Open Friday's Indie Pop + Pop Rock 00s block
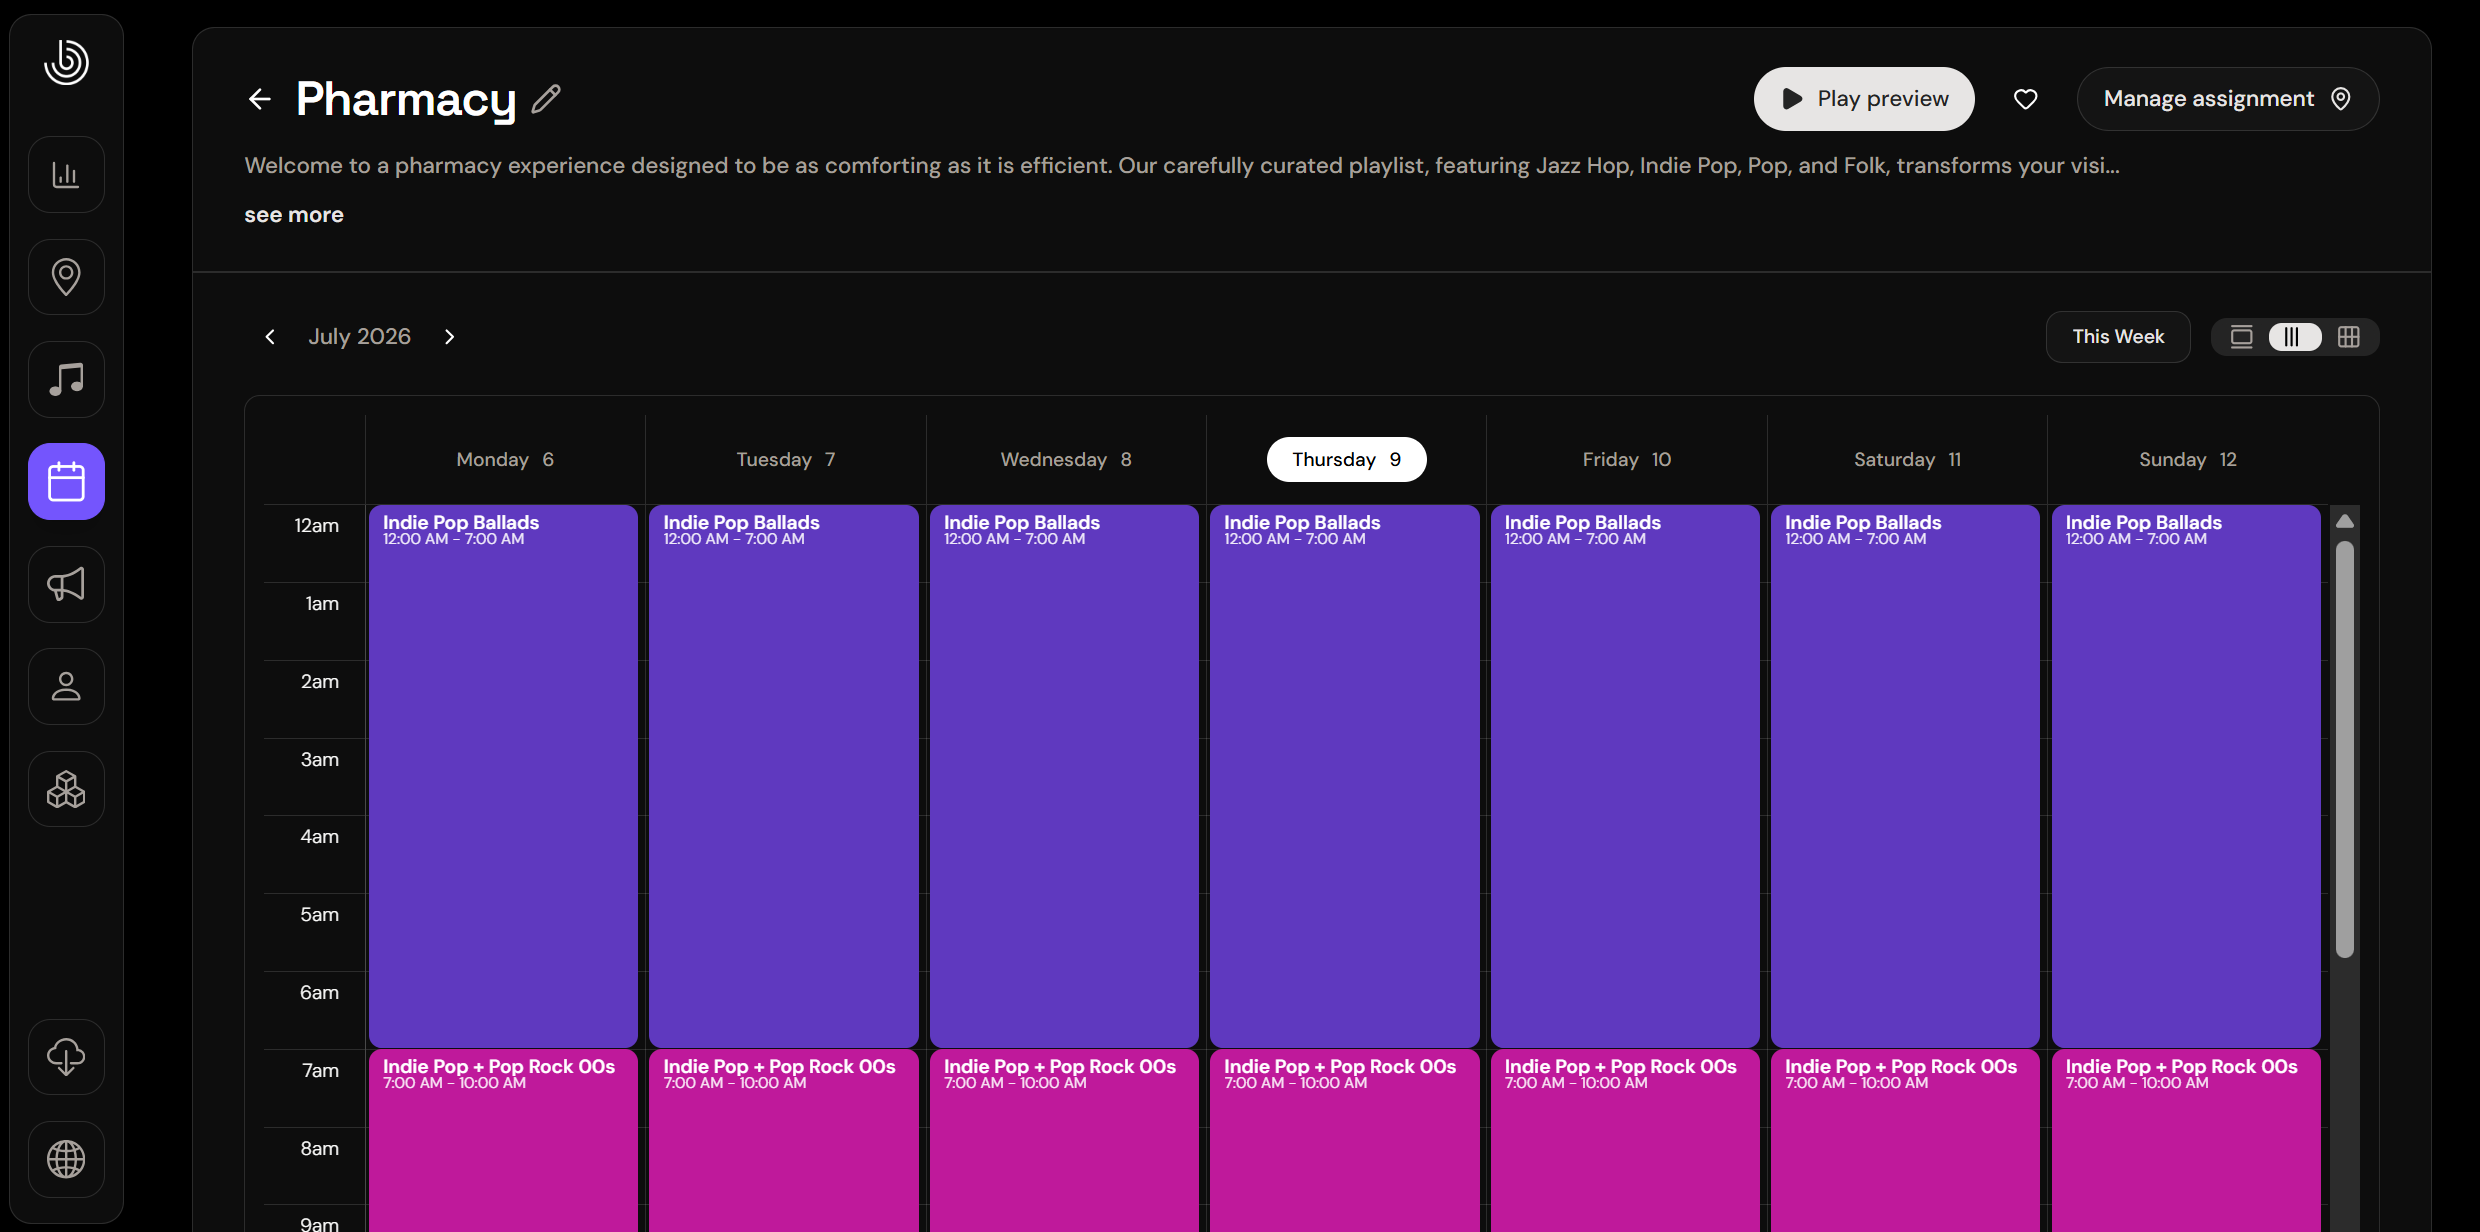 pos(1625,1141)
